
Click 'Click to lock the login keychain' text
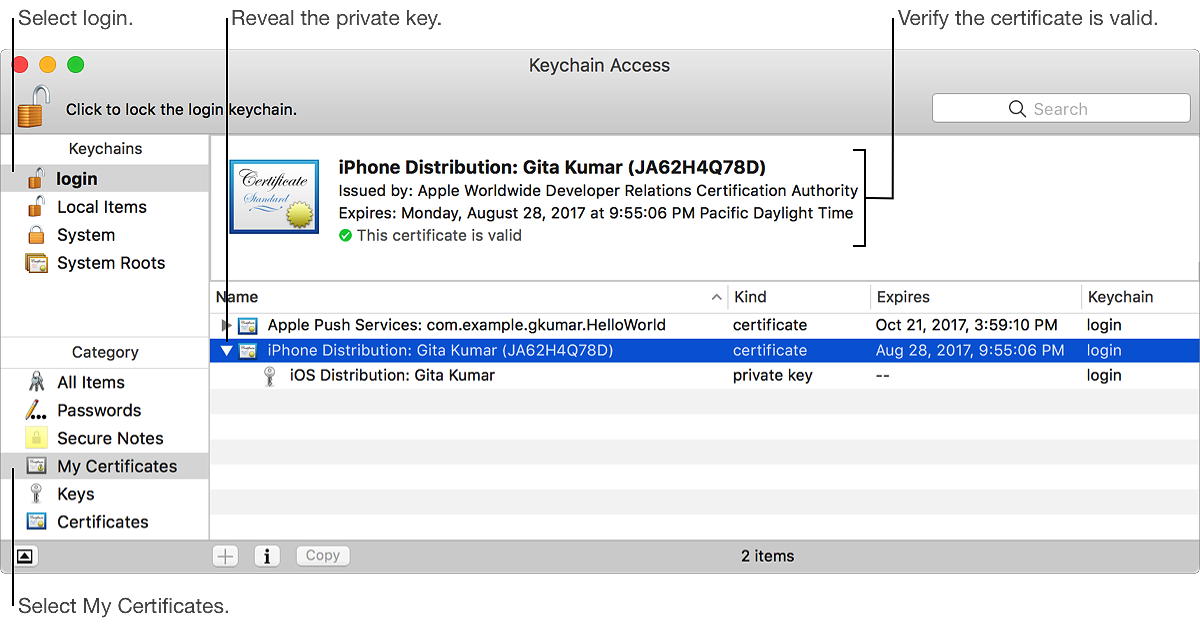(181, 110)
